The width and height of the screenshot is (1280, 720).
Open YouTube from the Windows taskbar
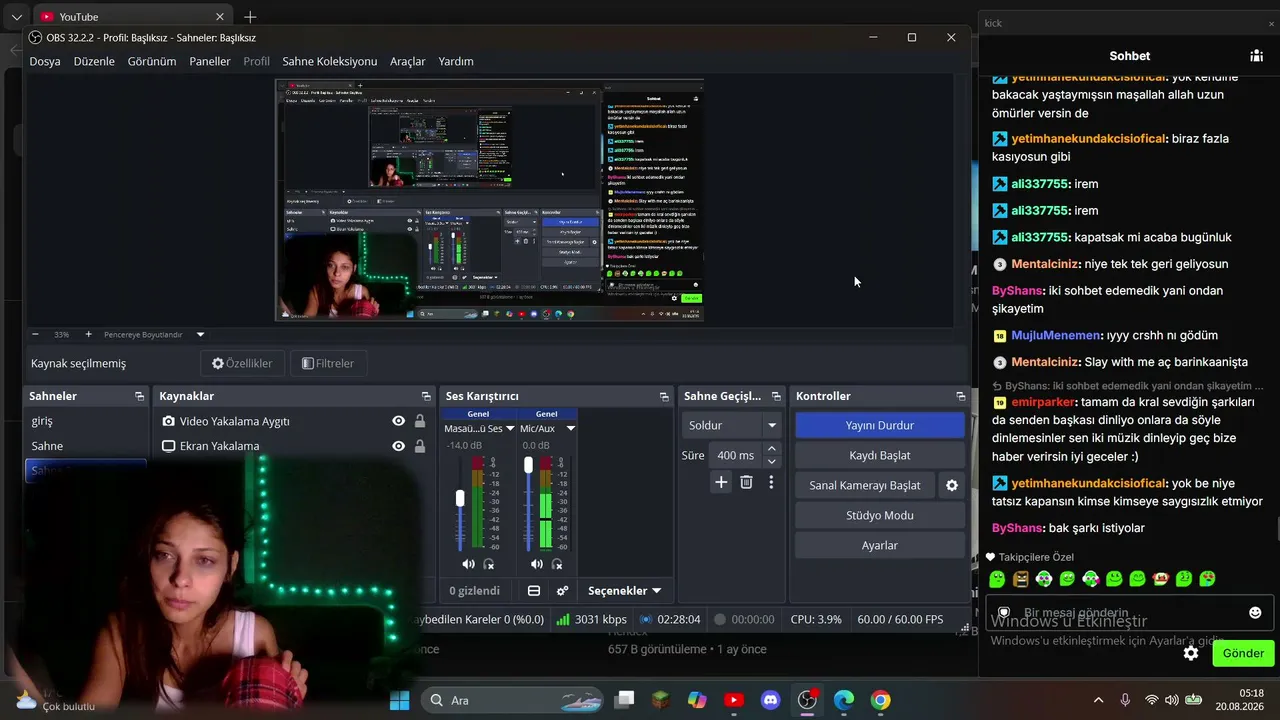(x=734, y=700)
